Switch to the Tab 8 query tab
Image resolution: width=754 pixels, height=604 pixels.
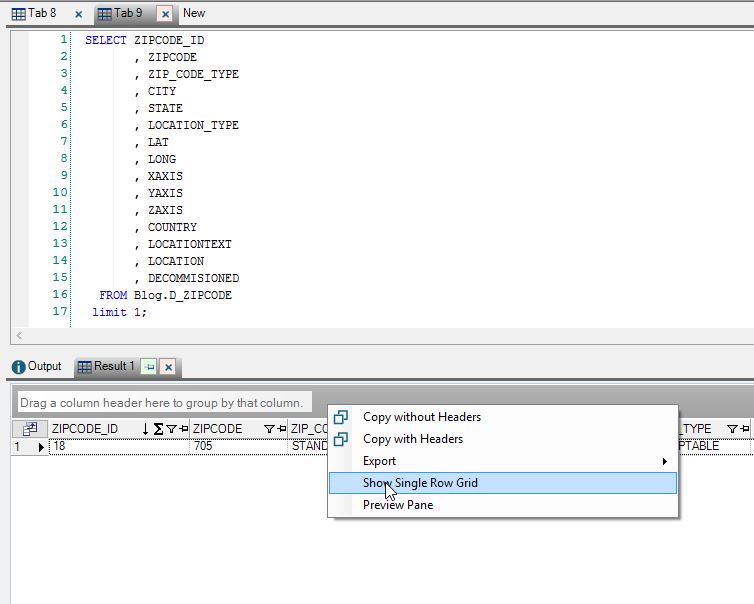(x=34, y=13)
